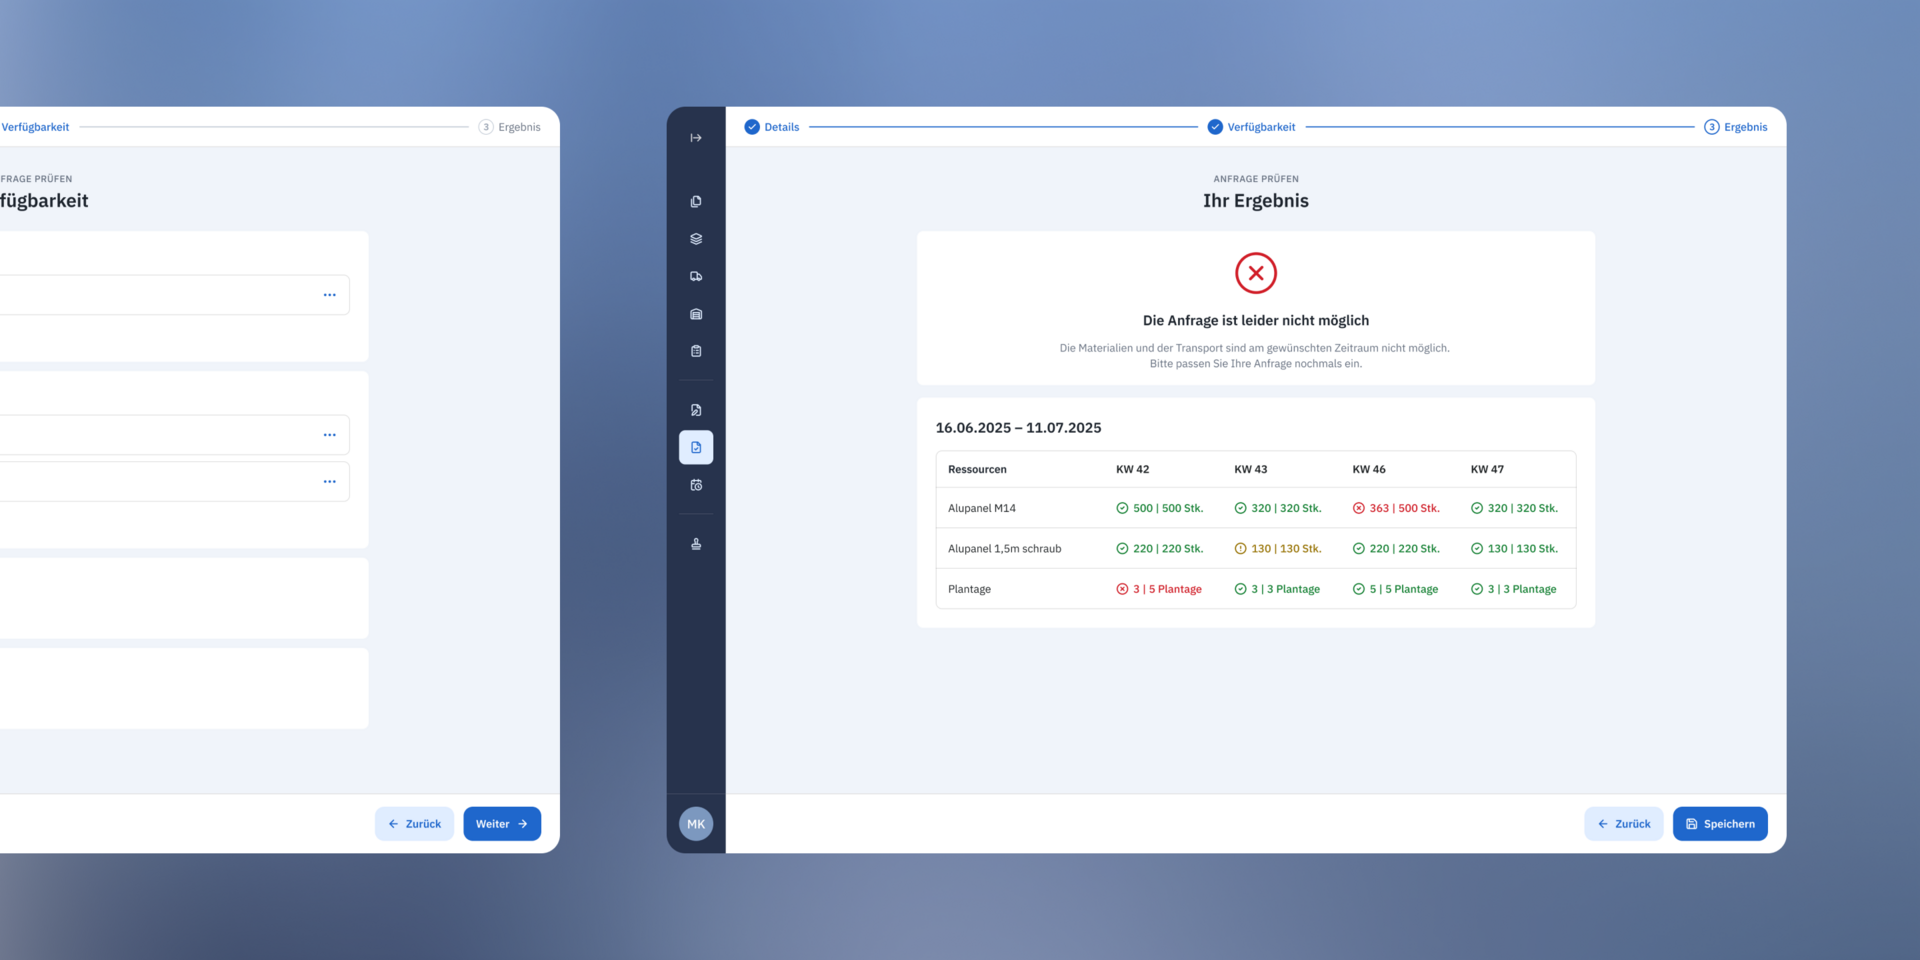Open the truck transport icon in sidebar
1920x960 pixels.
(x=696, y=276)
